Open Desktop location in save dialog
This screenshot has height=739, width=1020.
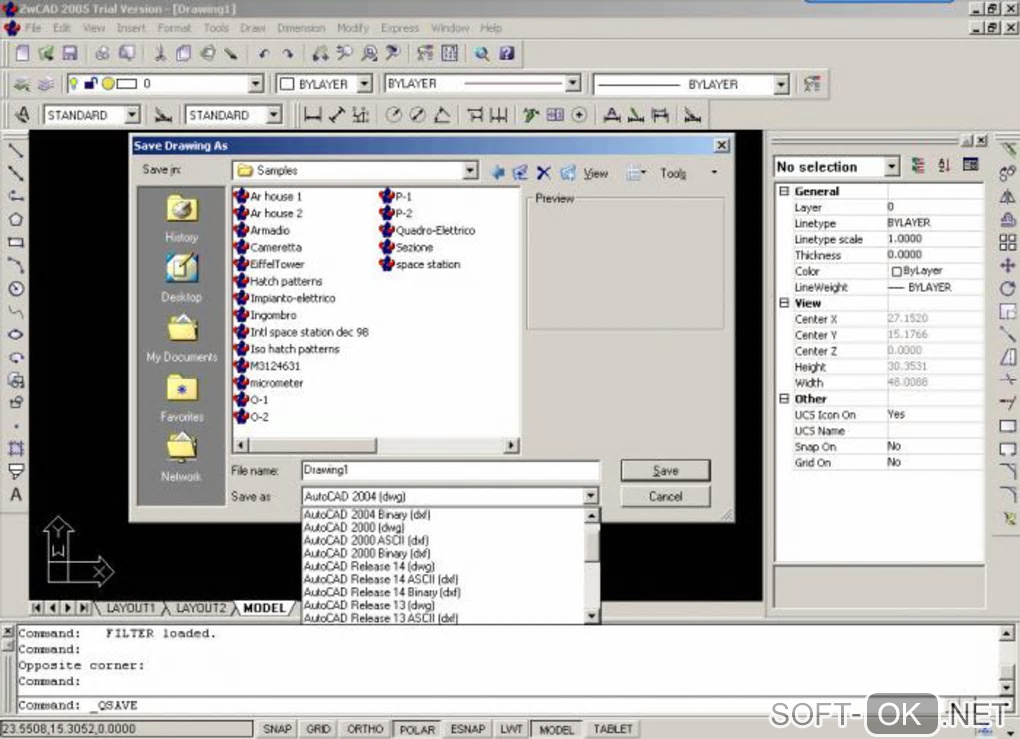(181, 278)
